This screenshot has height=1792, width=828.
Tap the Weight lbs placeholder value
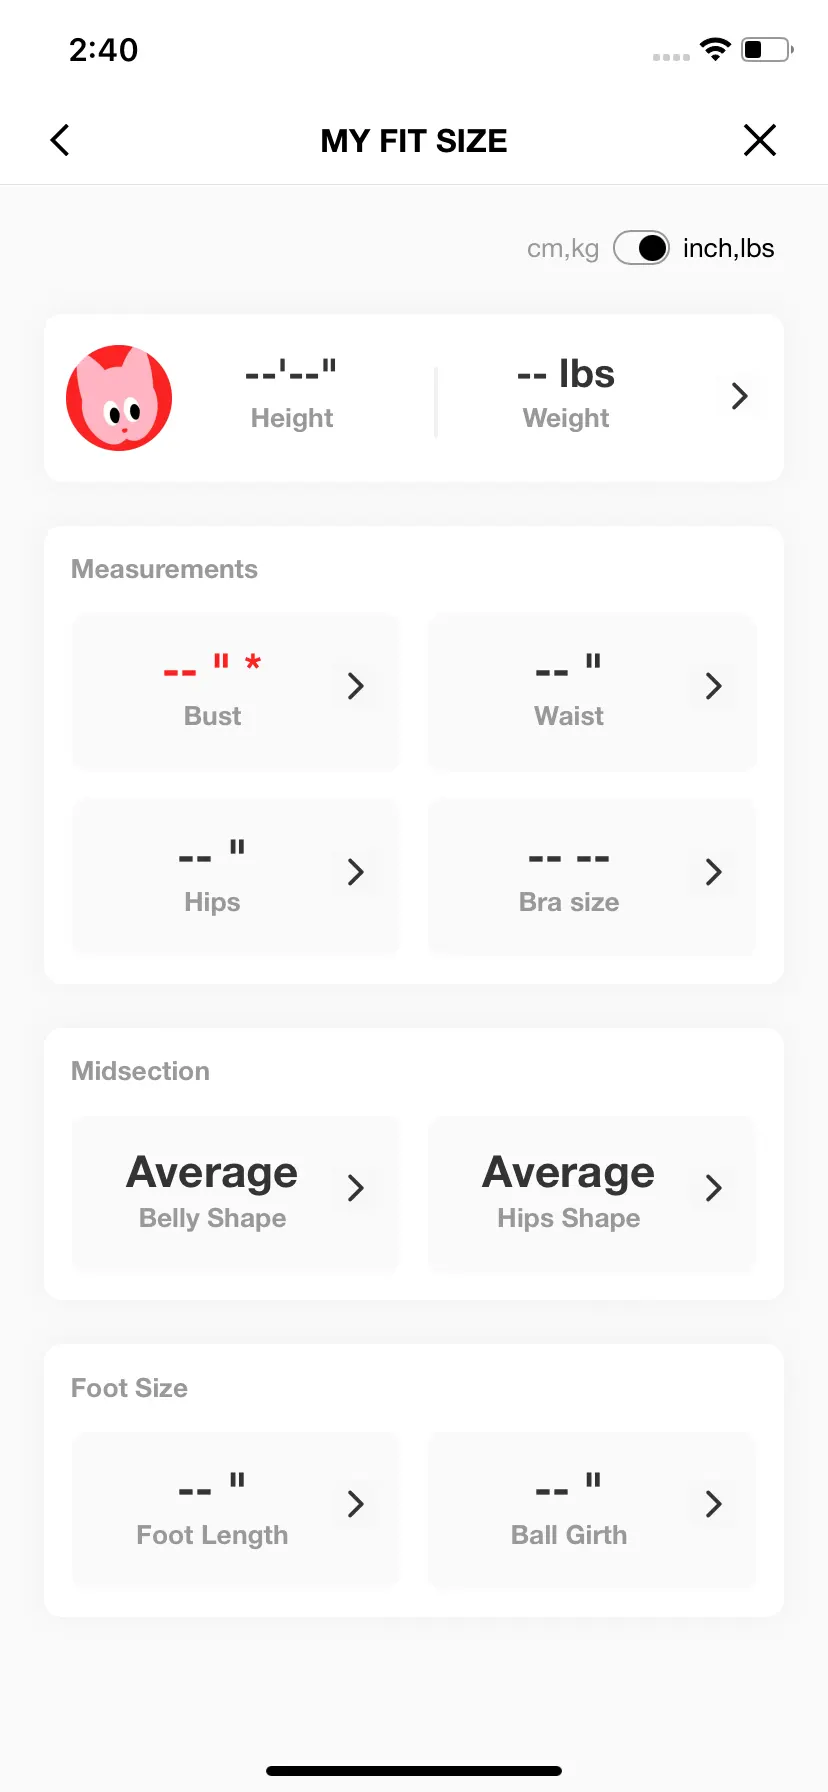pyautogui.click(x=566, y=374)
